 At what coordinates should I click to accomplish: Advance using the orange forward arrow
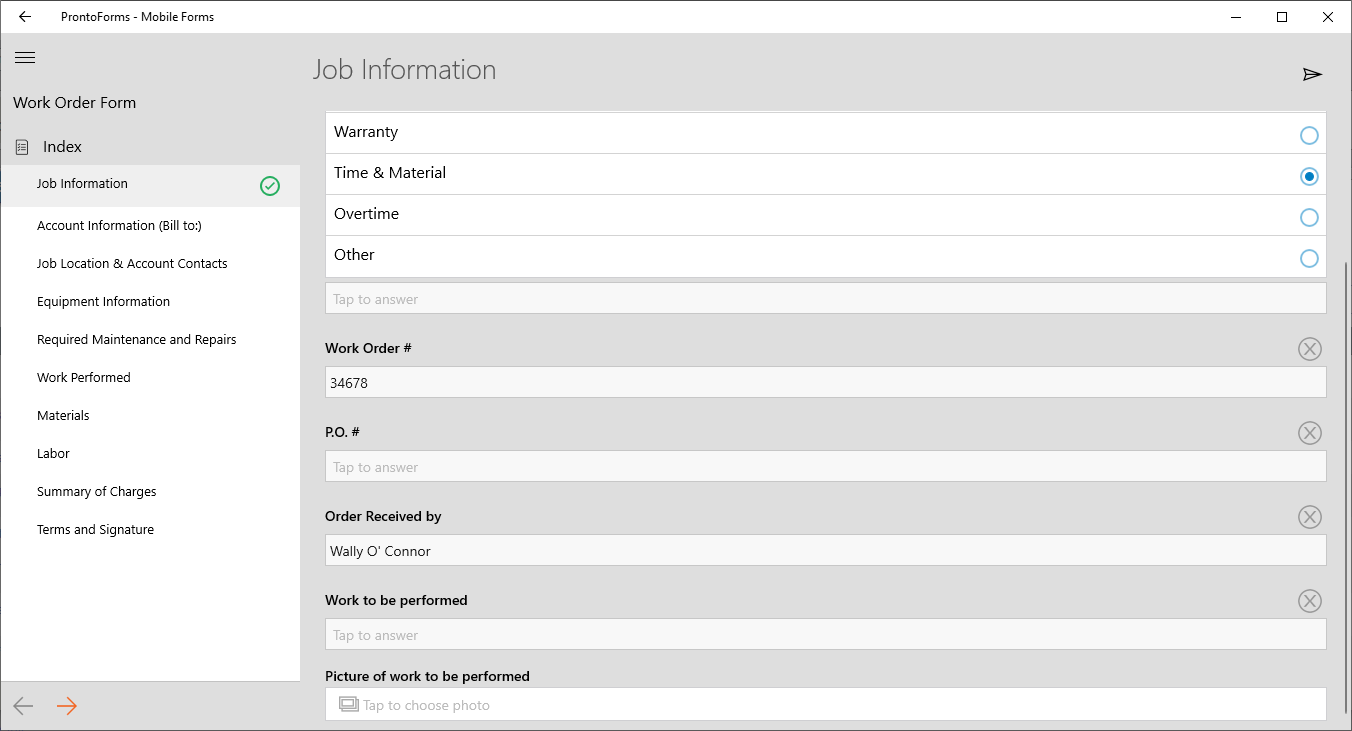(66, 706)
